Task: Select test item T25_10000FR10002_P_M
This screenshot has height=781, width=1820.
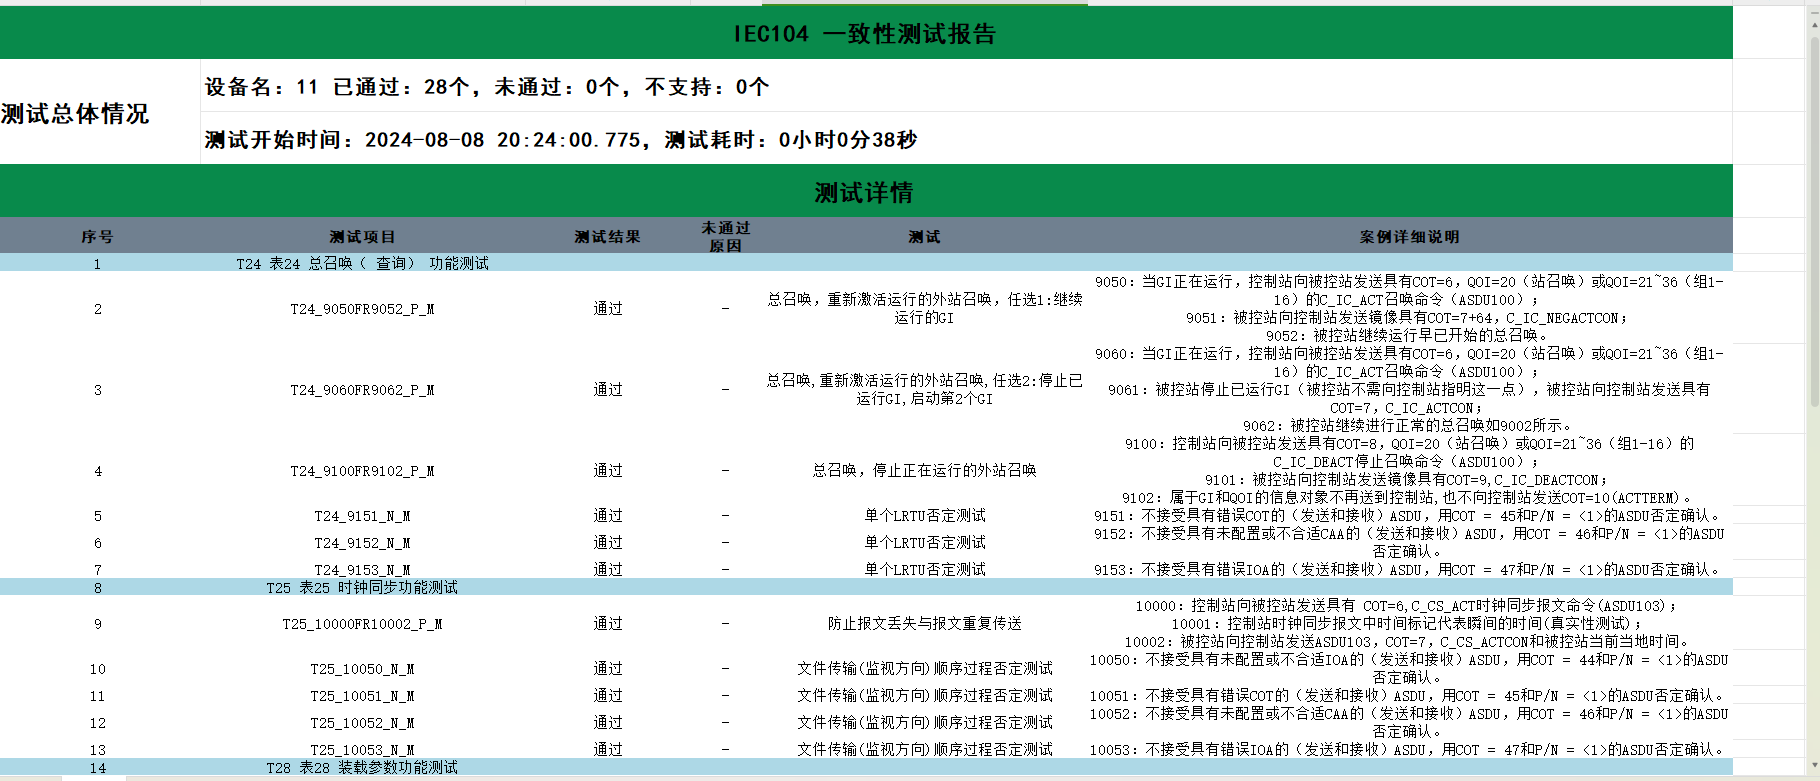Action: tap(362, 624)
